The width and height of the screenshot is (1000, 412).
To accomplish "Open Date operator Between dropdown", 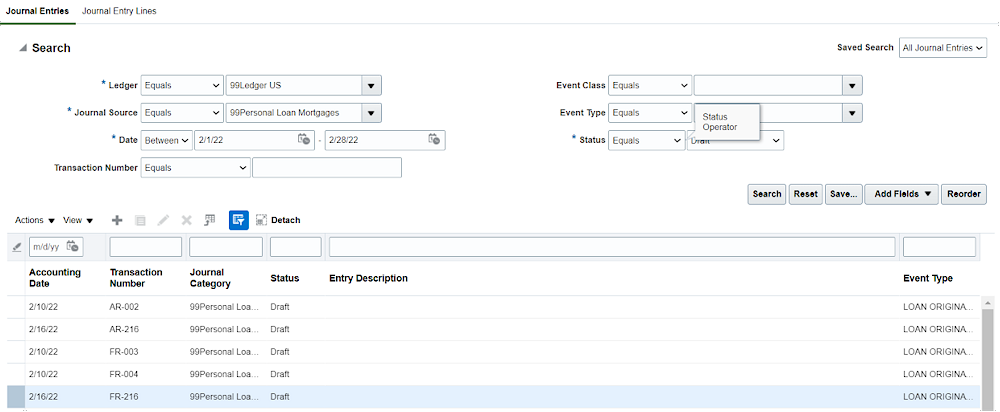I will [x=166, y=140].
